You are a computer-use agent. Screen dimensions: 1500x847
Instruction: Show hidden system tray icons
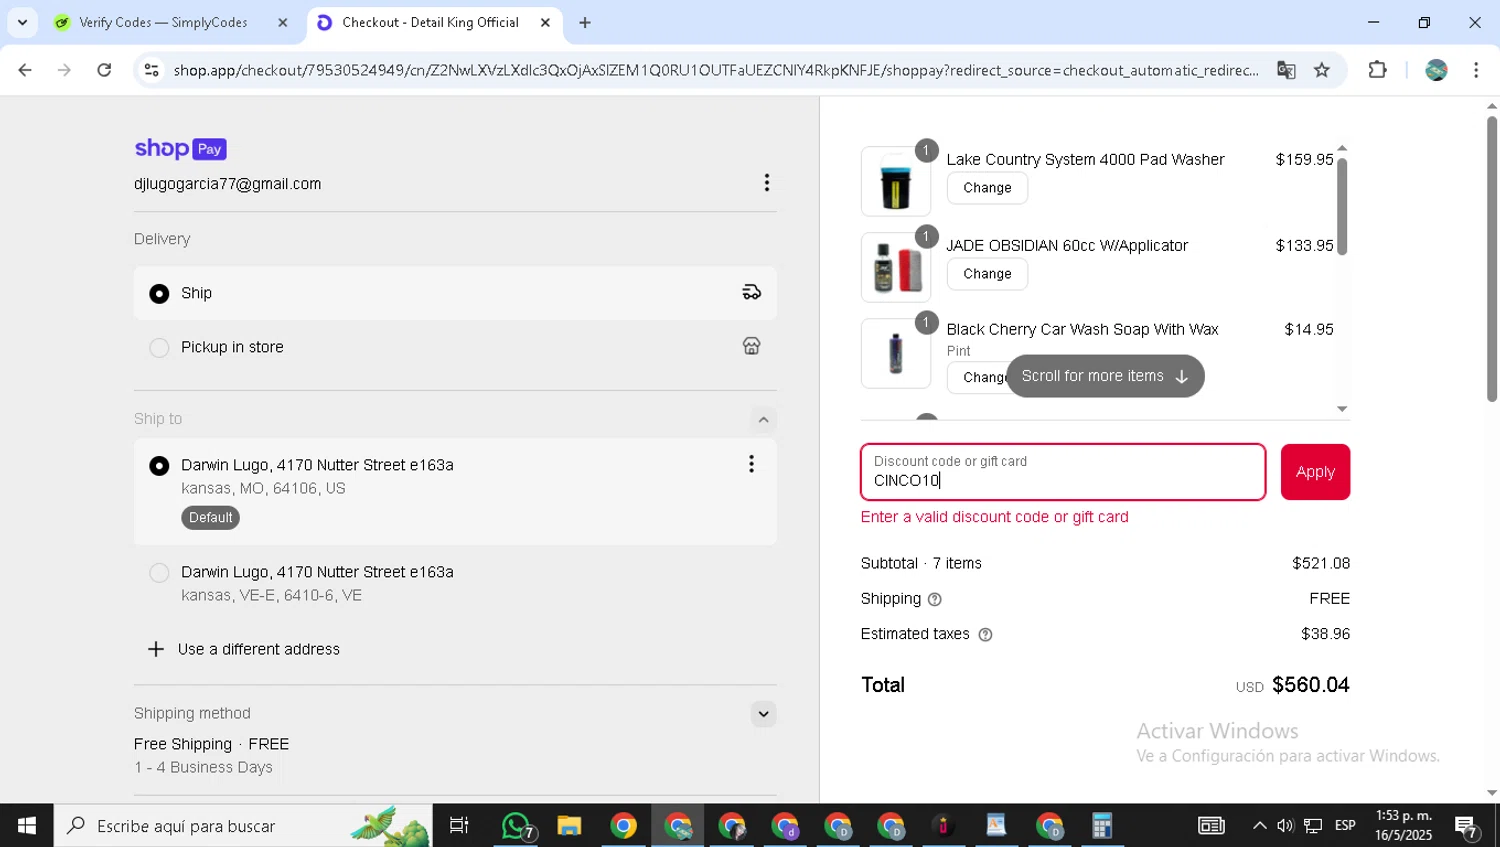point(1259,826)
